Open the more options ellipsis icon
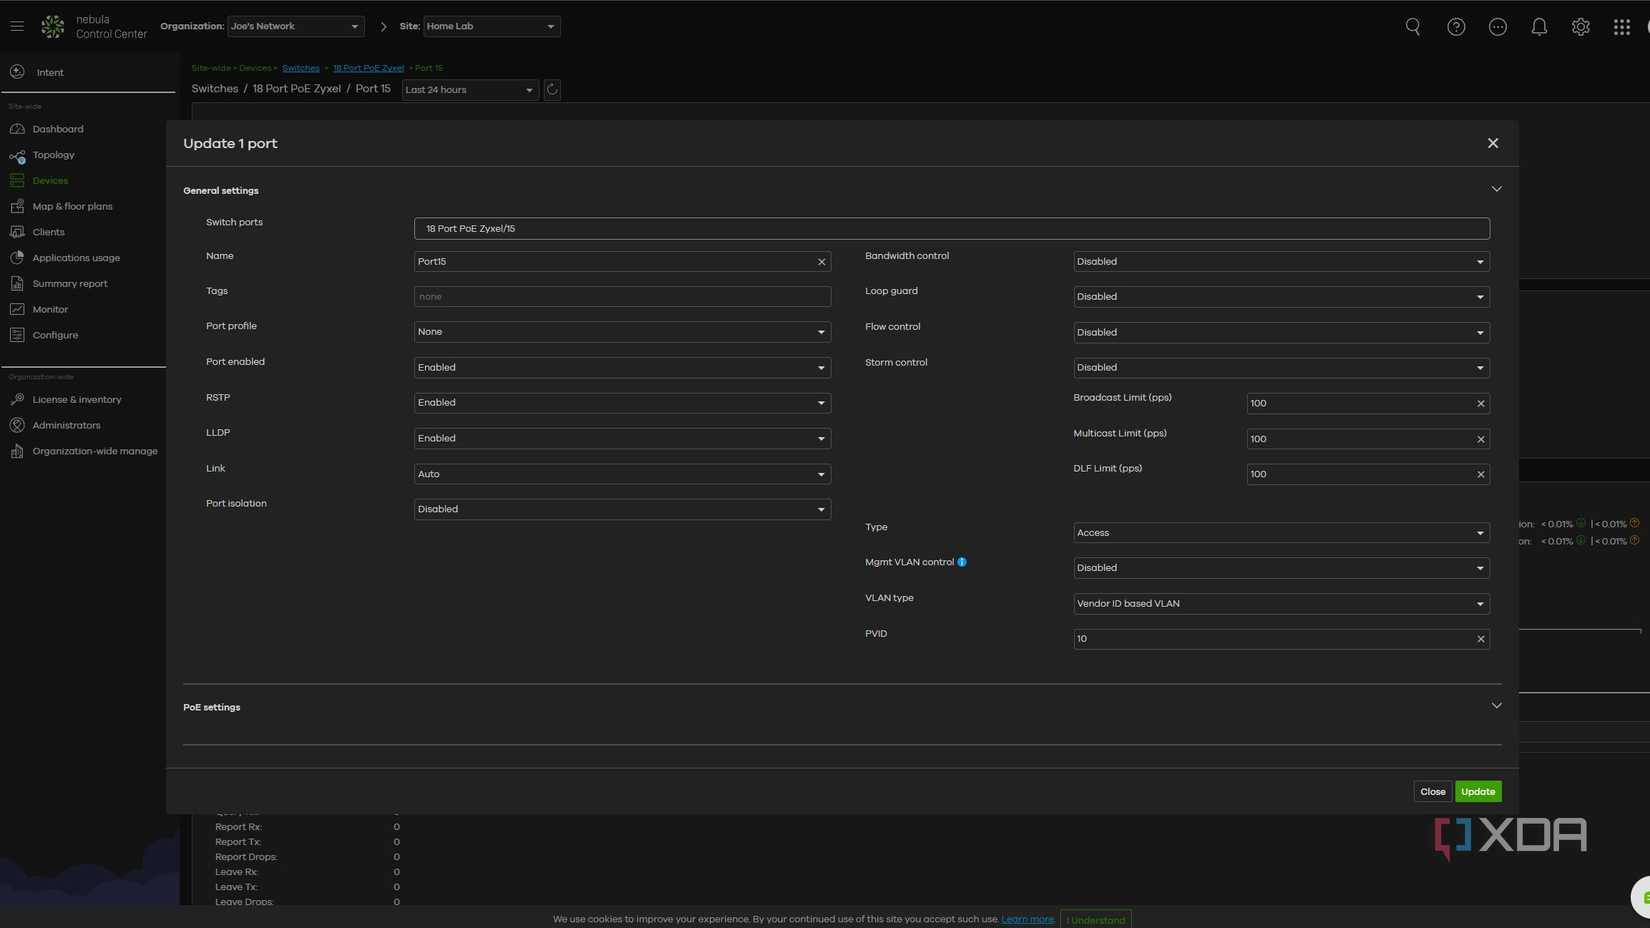 pos(1498,27)
